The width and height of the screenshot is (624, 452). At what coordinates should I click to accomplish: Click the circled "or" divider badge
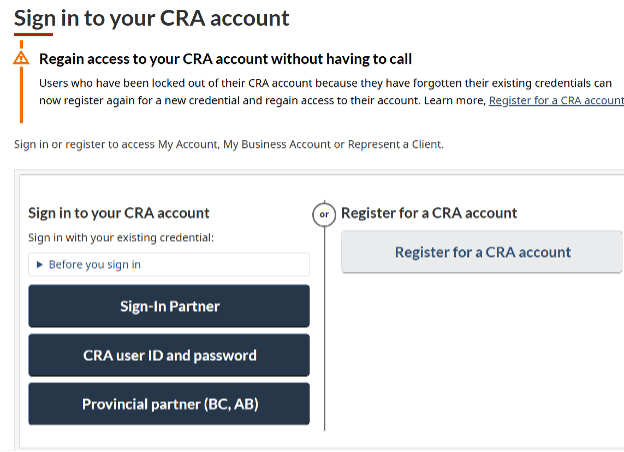click(323, 214)
